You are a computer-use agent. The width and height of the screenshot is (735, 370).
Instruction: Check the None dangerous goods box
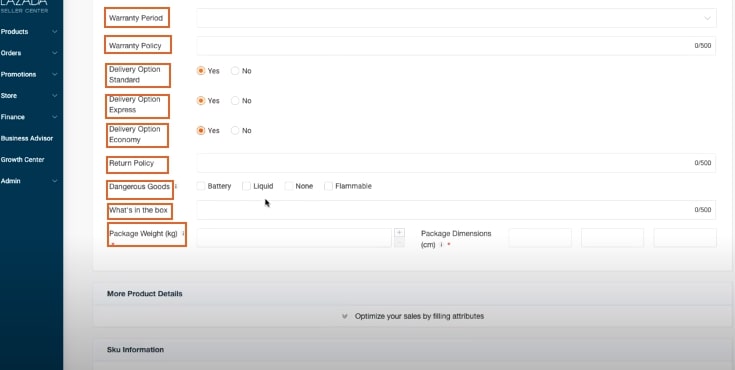[x=289, y=186]
